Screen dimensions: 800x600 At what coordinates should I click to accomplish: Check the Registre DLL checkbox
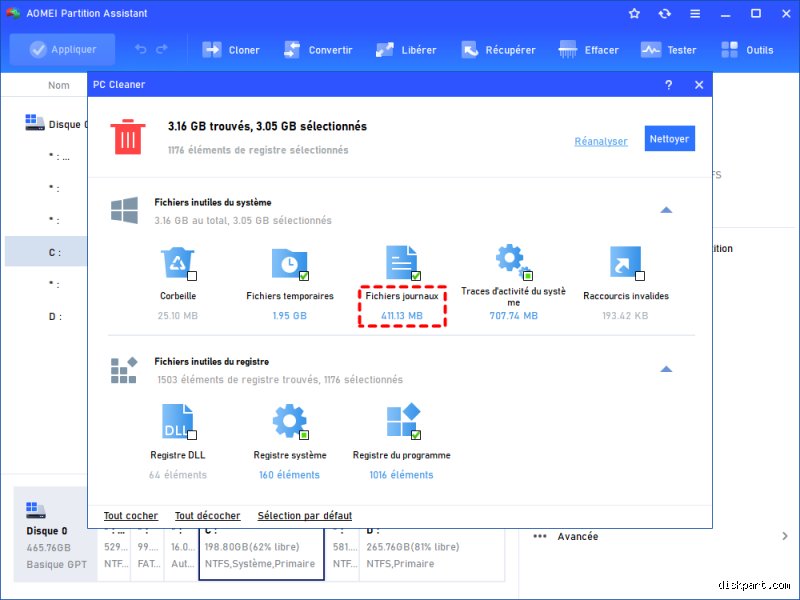point(192,435)
